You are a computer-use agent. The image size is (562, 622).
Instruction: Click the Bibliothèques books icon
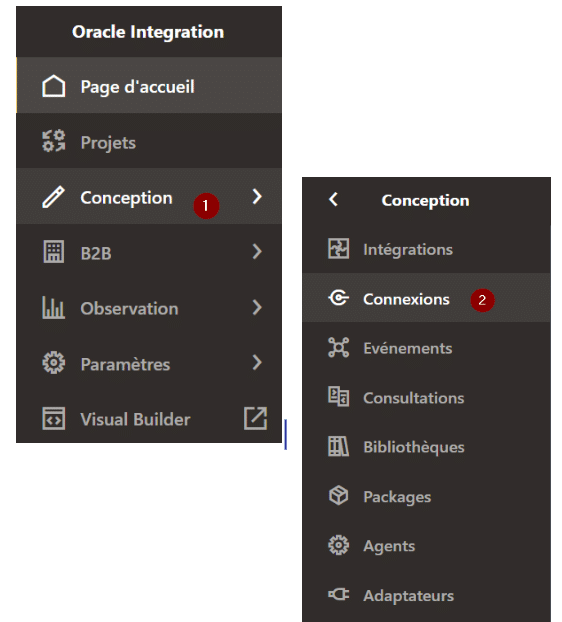tap(338, 446)
